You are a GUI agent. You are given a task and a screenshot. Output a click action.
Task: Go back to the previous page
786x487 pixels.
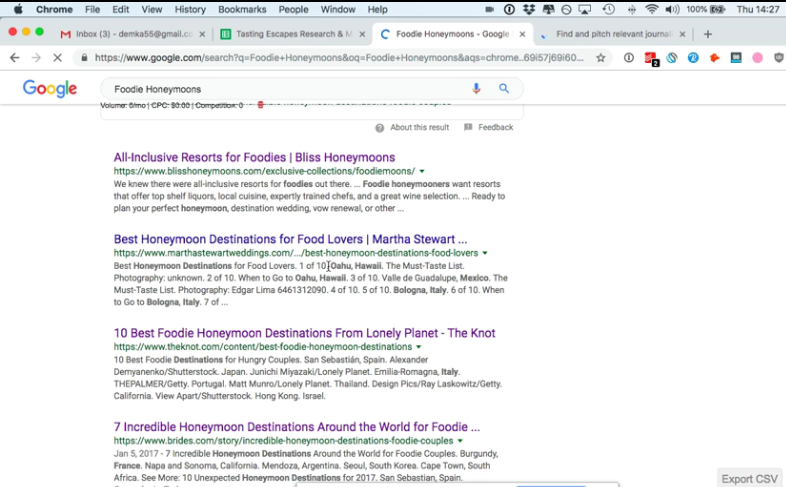point(15,58)
